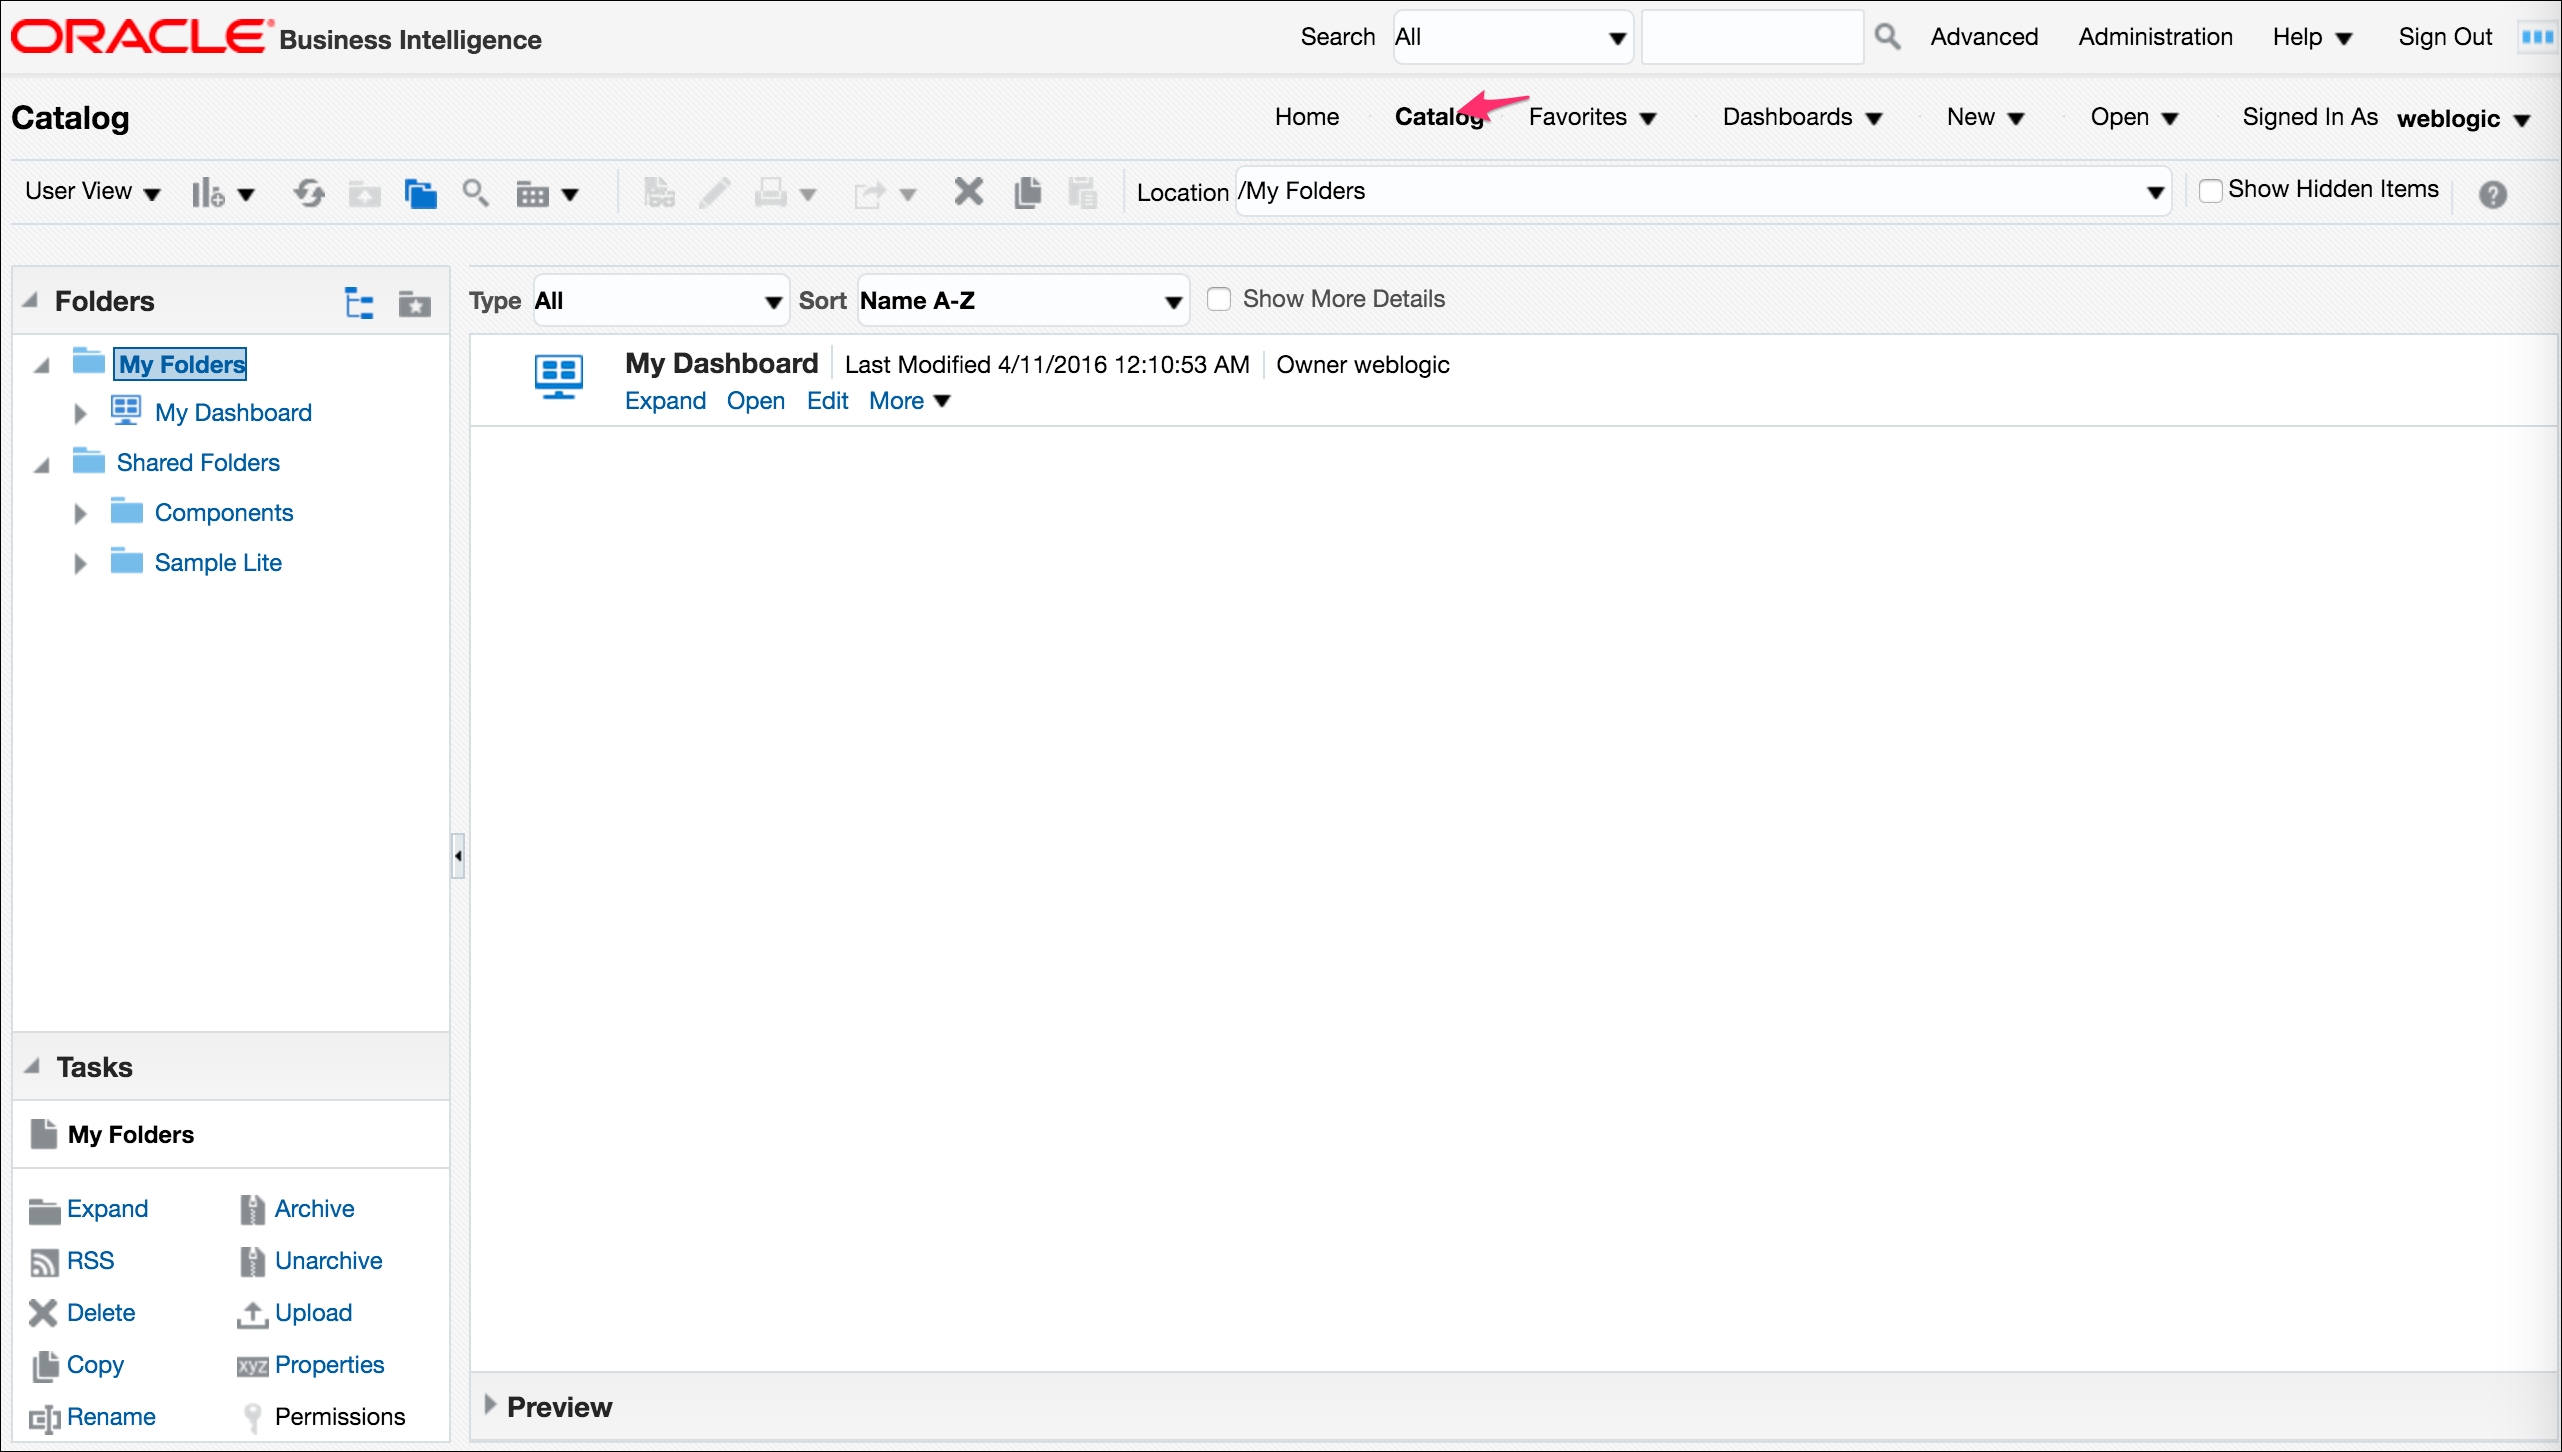Image resolution: width=2562 pixels, height=1452 pixels.
Task: Select Shared Folders in folder tree
Action: (x=198, y=463)
